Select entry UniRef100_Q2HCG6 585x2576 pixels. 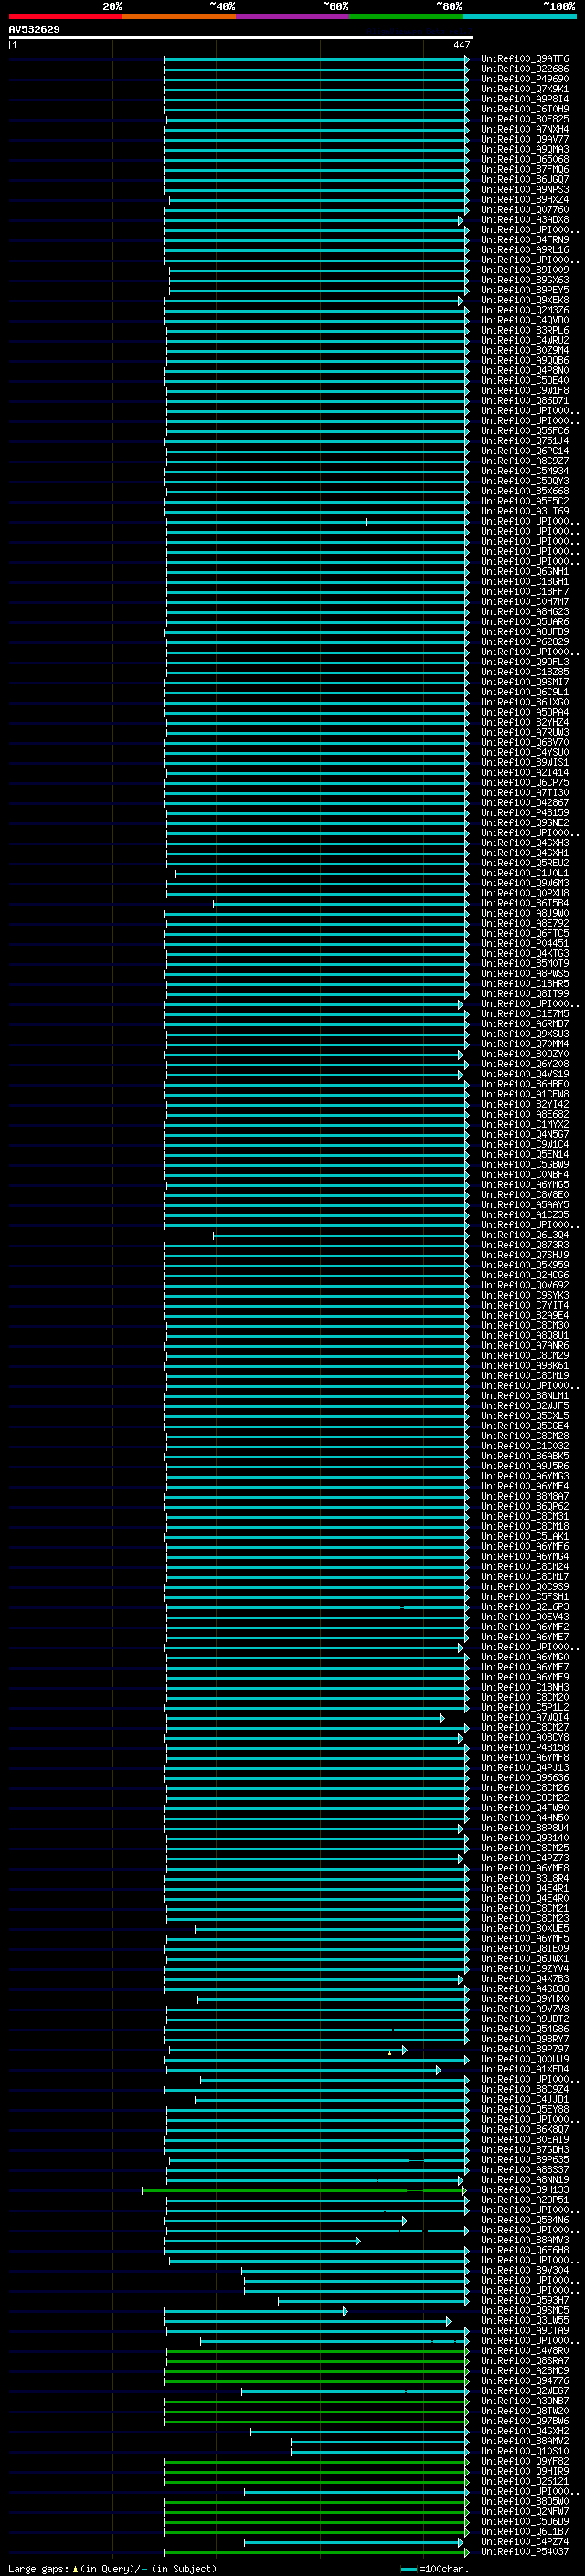point(525,1275)
